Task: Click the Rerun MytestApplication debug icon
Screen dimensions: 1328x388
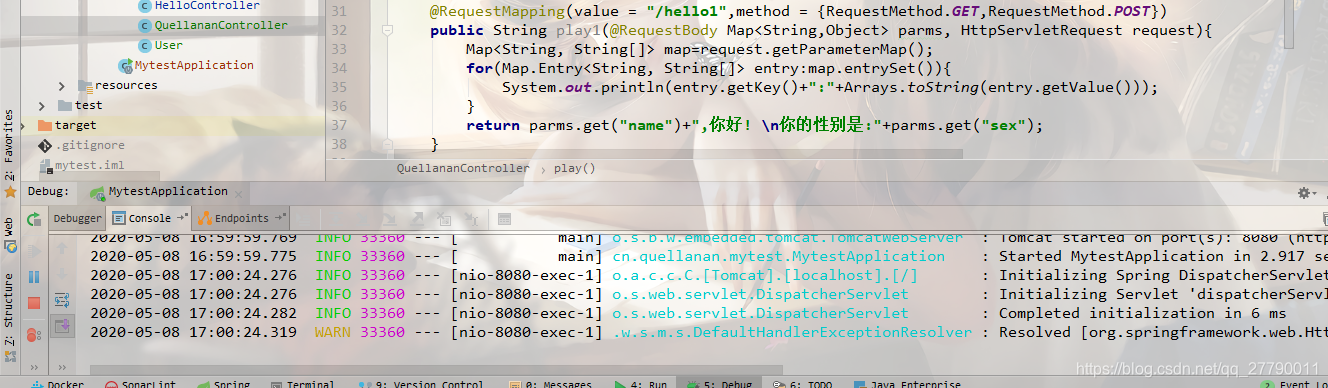Action: tap(34, 218)
